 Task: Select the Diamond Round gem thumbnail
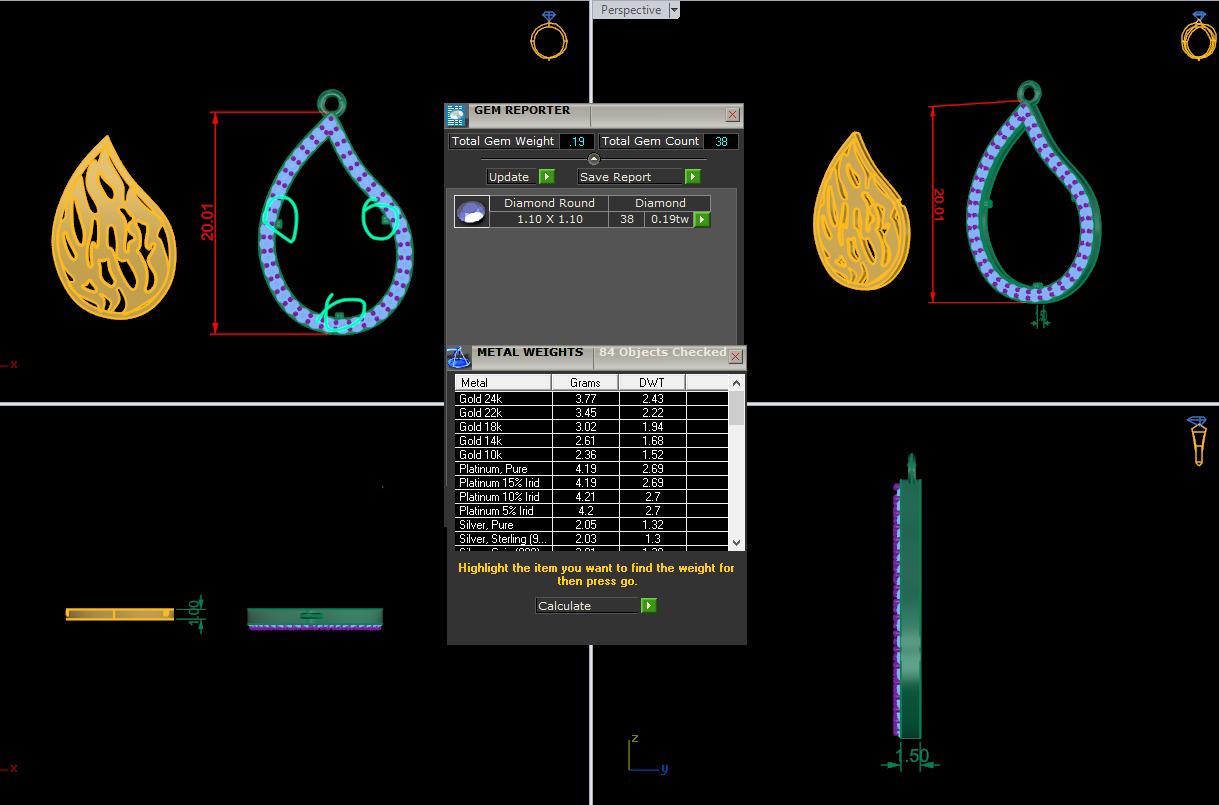pos(472,211)
